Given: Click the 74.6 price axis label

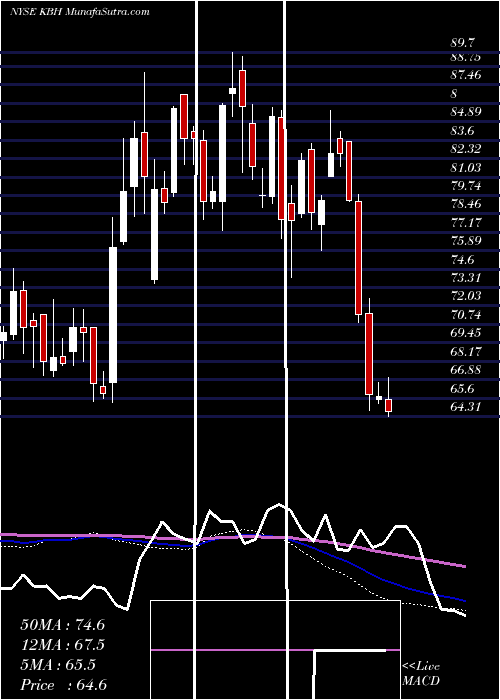Looking at the screenshot, I should (x=463, y=260).
